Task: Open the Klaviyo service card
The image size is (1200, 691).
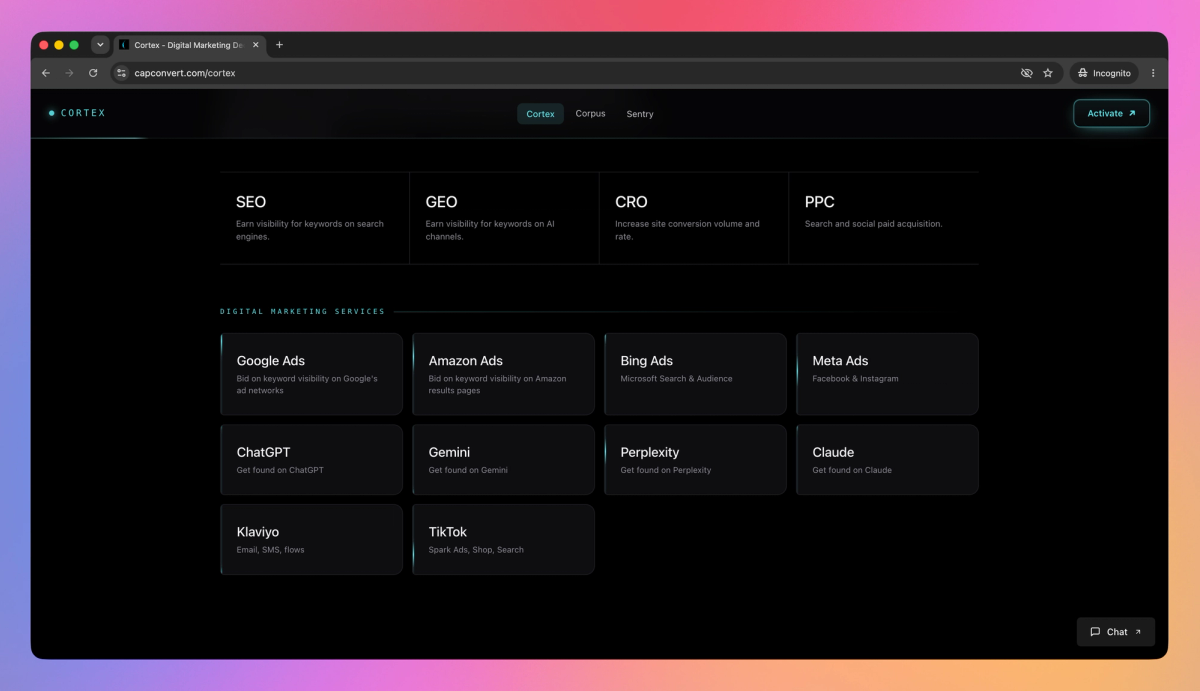Action: coord(311,540)
